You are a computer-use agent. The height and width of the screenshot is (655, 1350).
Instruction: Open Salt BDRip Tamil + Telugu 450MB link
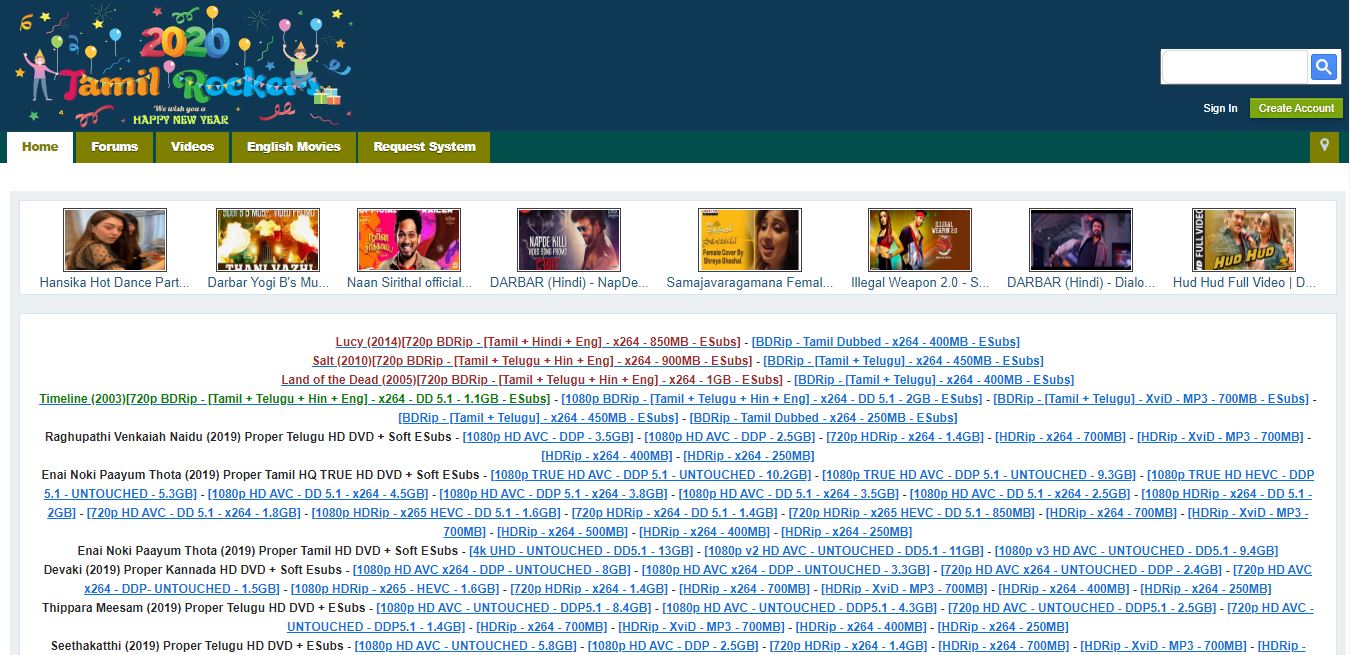(903, 361)
